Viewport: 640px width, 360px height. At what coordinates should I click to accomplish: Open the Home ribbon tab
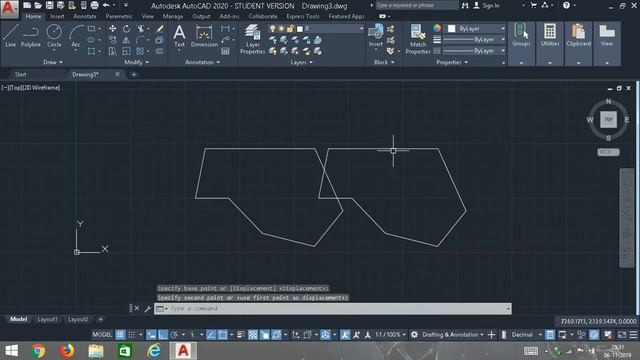click(33, 16)
